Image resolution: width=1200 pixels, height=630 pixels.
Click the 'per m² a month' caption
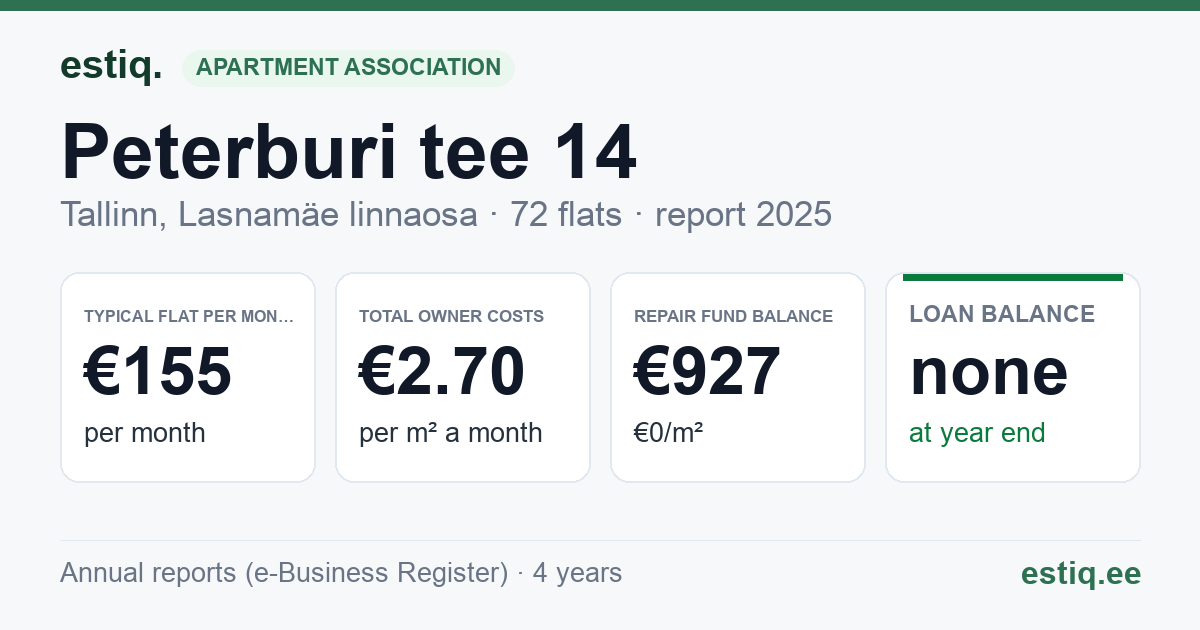pyautogui.click(x=451, y=433)
